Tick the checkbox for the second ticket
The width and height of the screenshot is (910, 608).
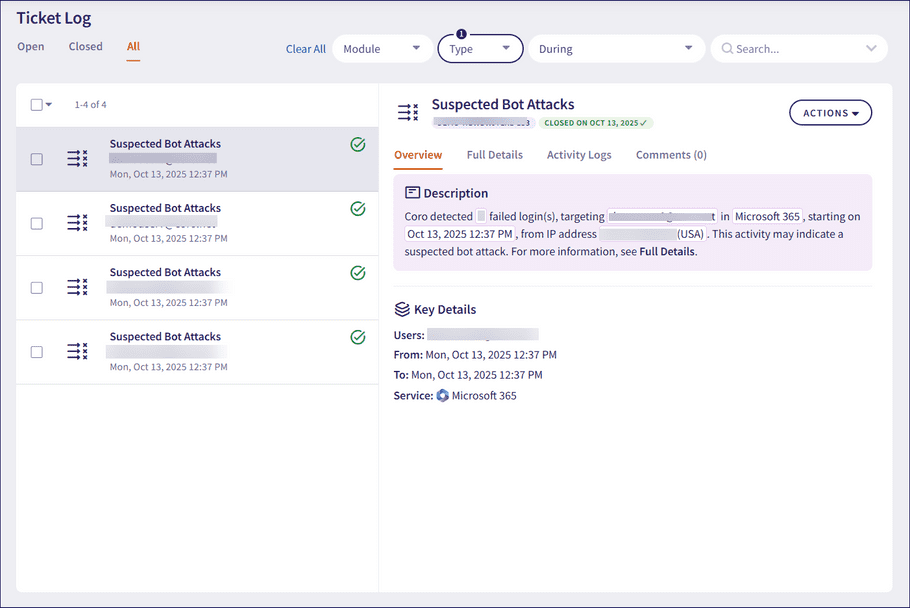[x=37, y=223]
